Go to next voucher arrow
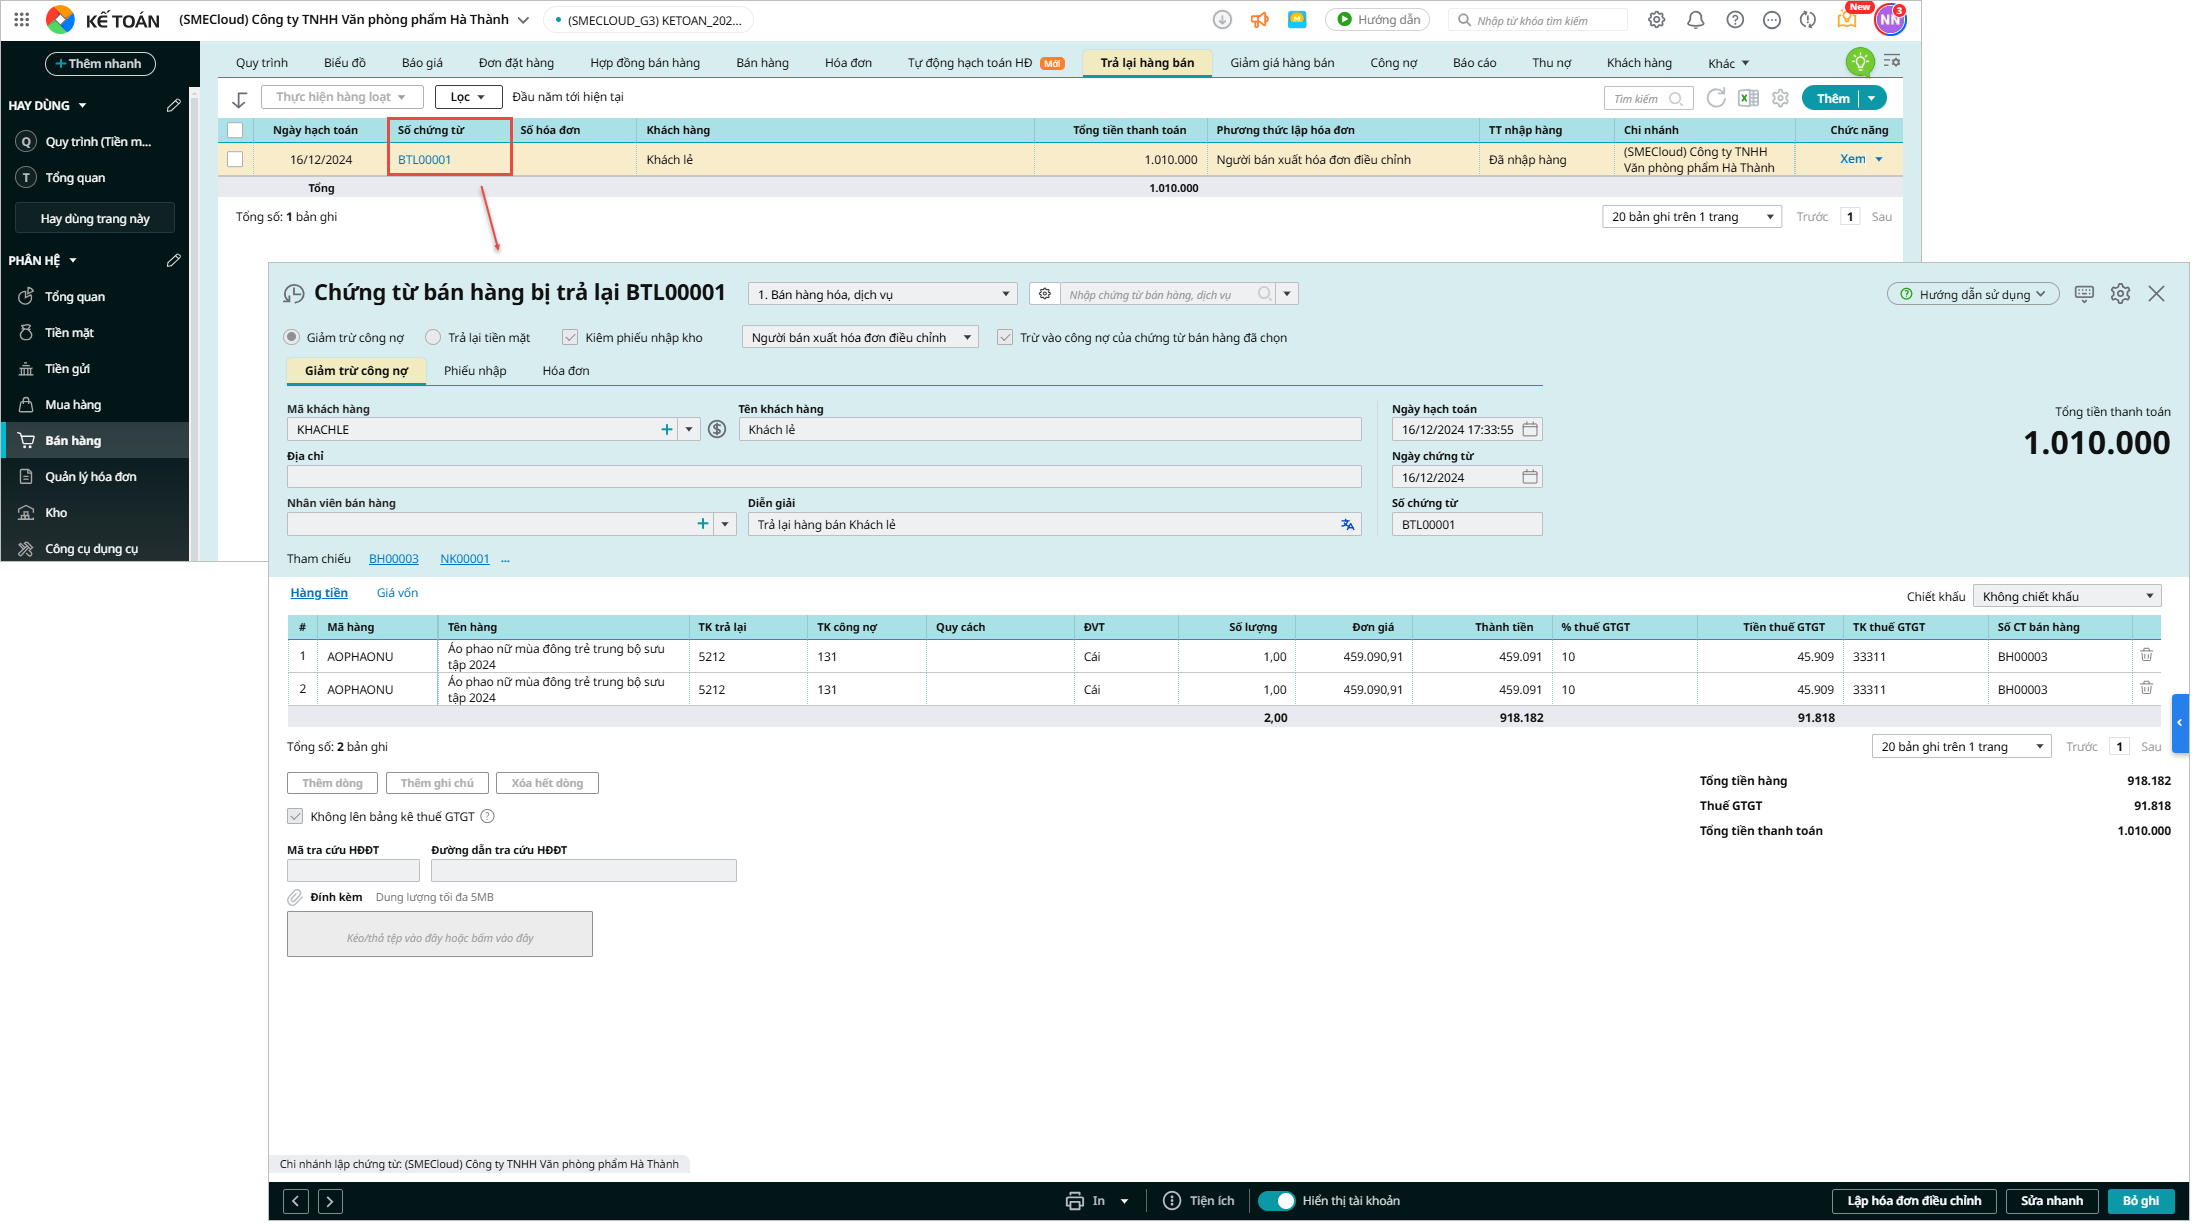 [330, 1201]
